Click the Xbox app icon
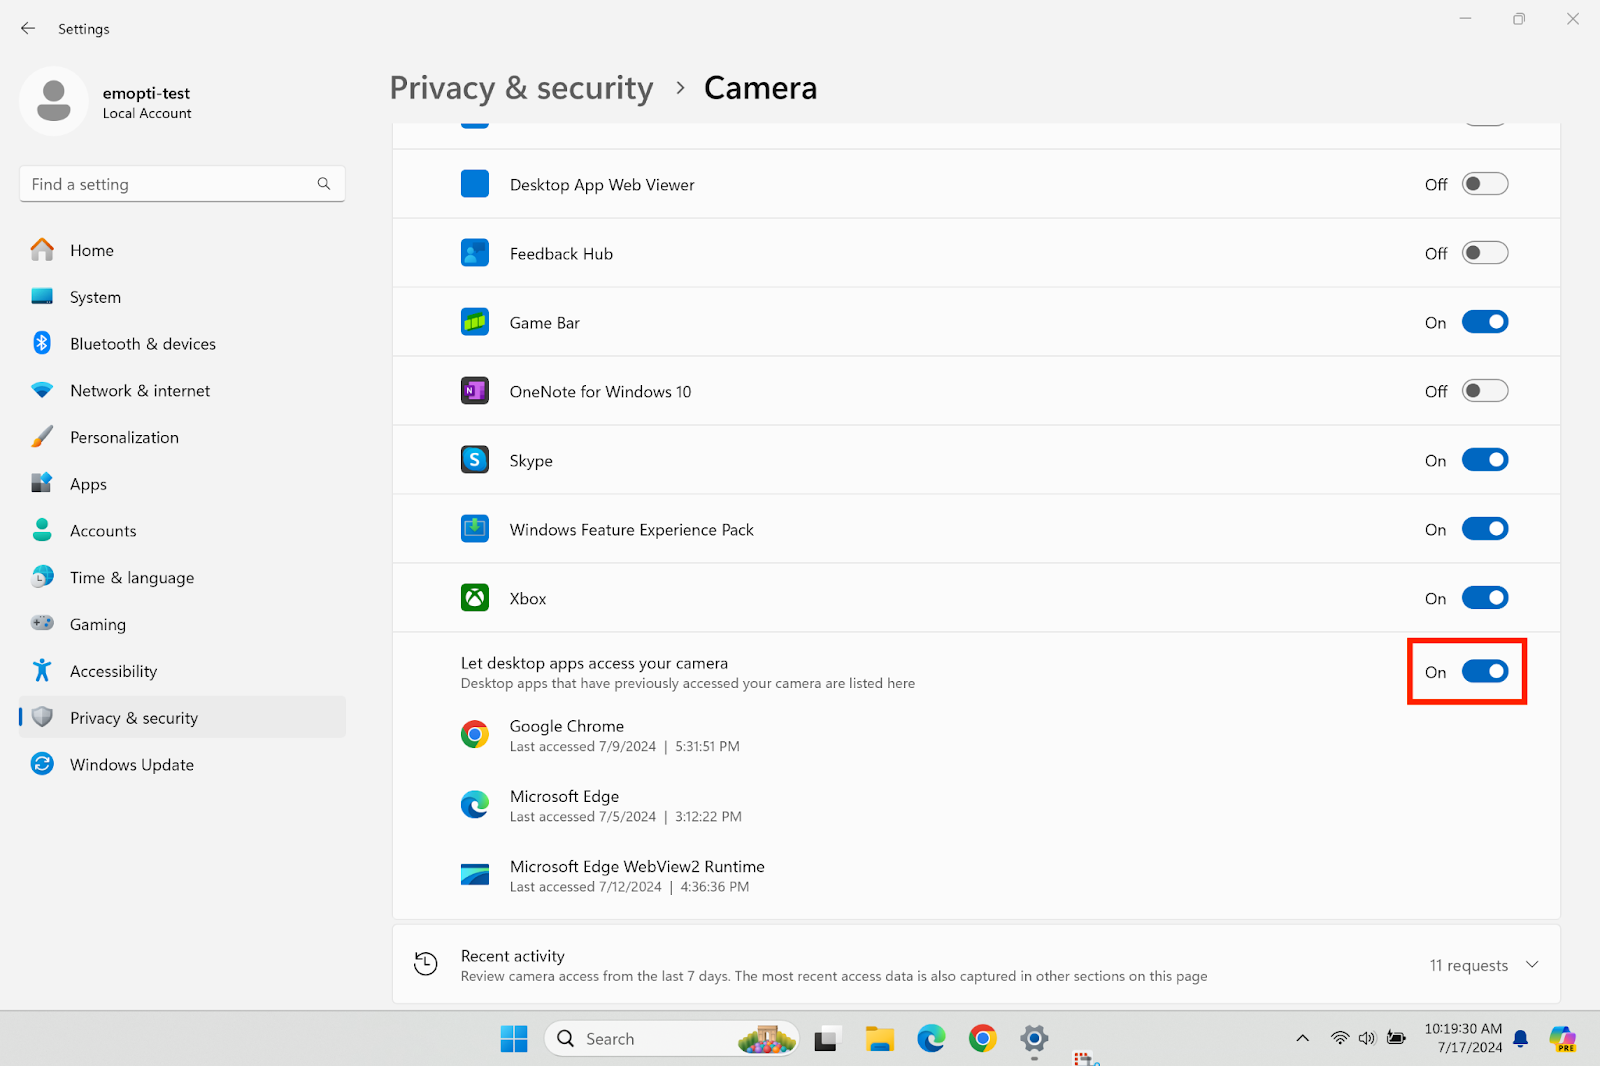The height and width of the screenshot is (1066, 1600). [475, 598]
